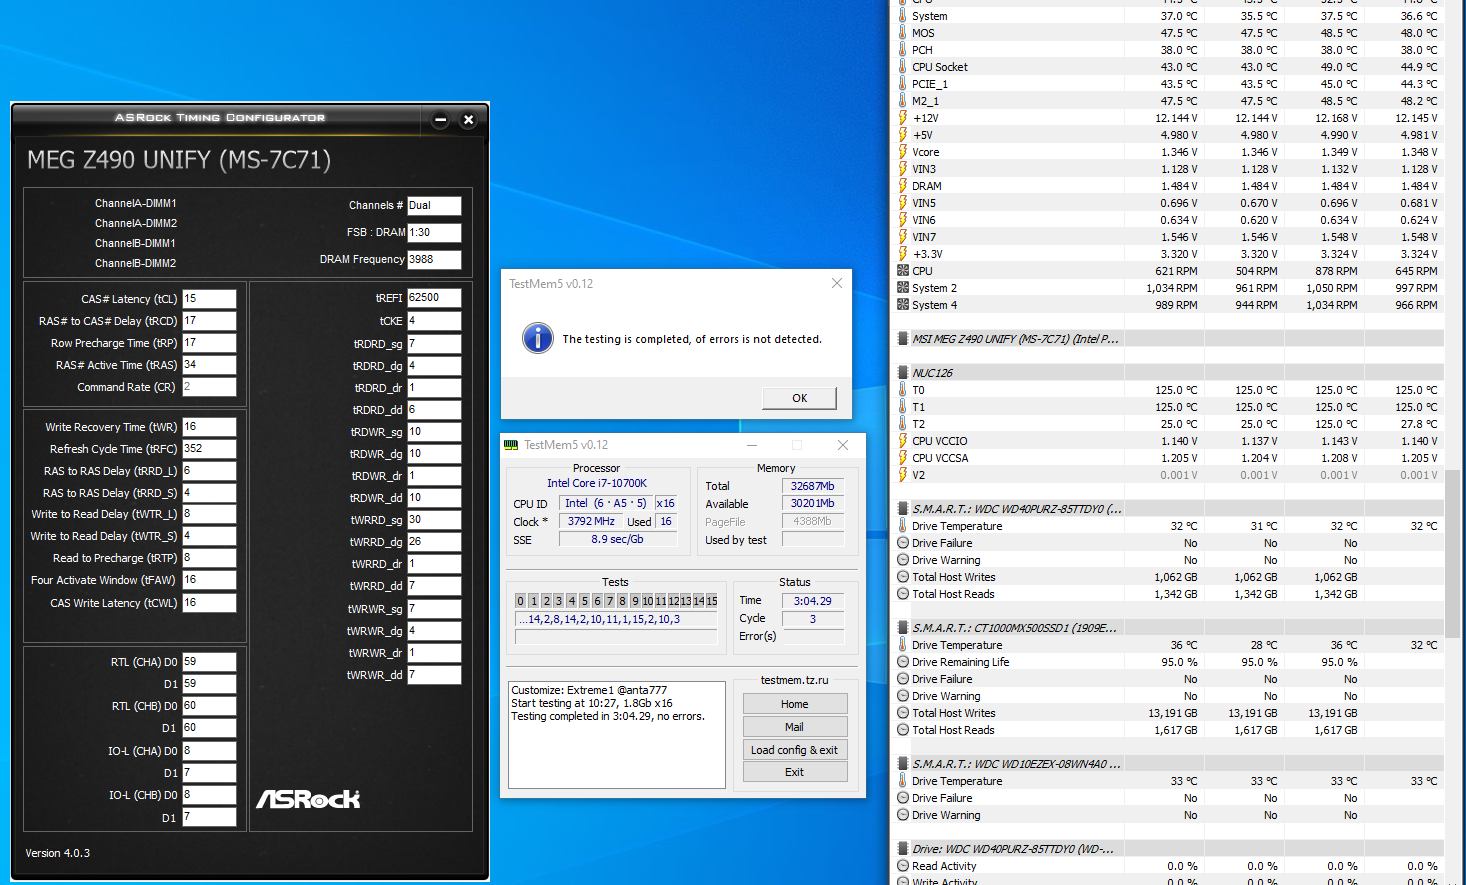Click the voltage icon next to CPU VCCSA

click(903, 458)
